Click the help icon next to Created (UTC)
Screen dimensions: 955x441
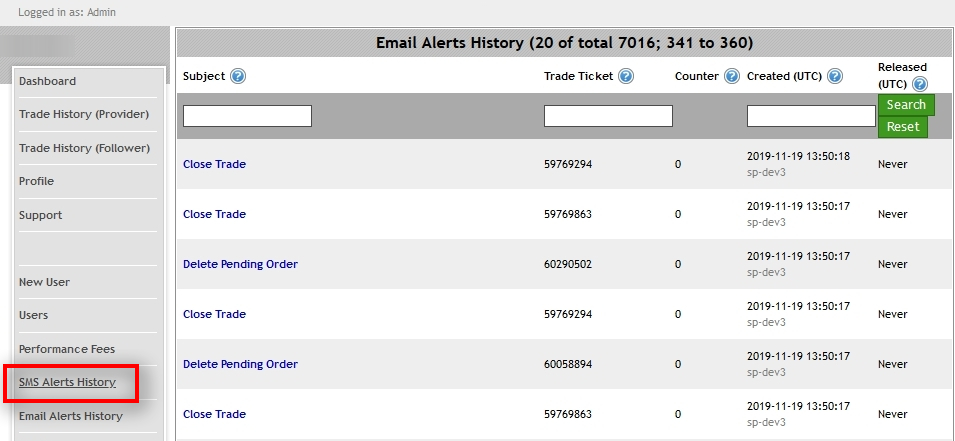pos(835,76)
